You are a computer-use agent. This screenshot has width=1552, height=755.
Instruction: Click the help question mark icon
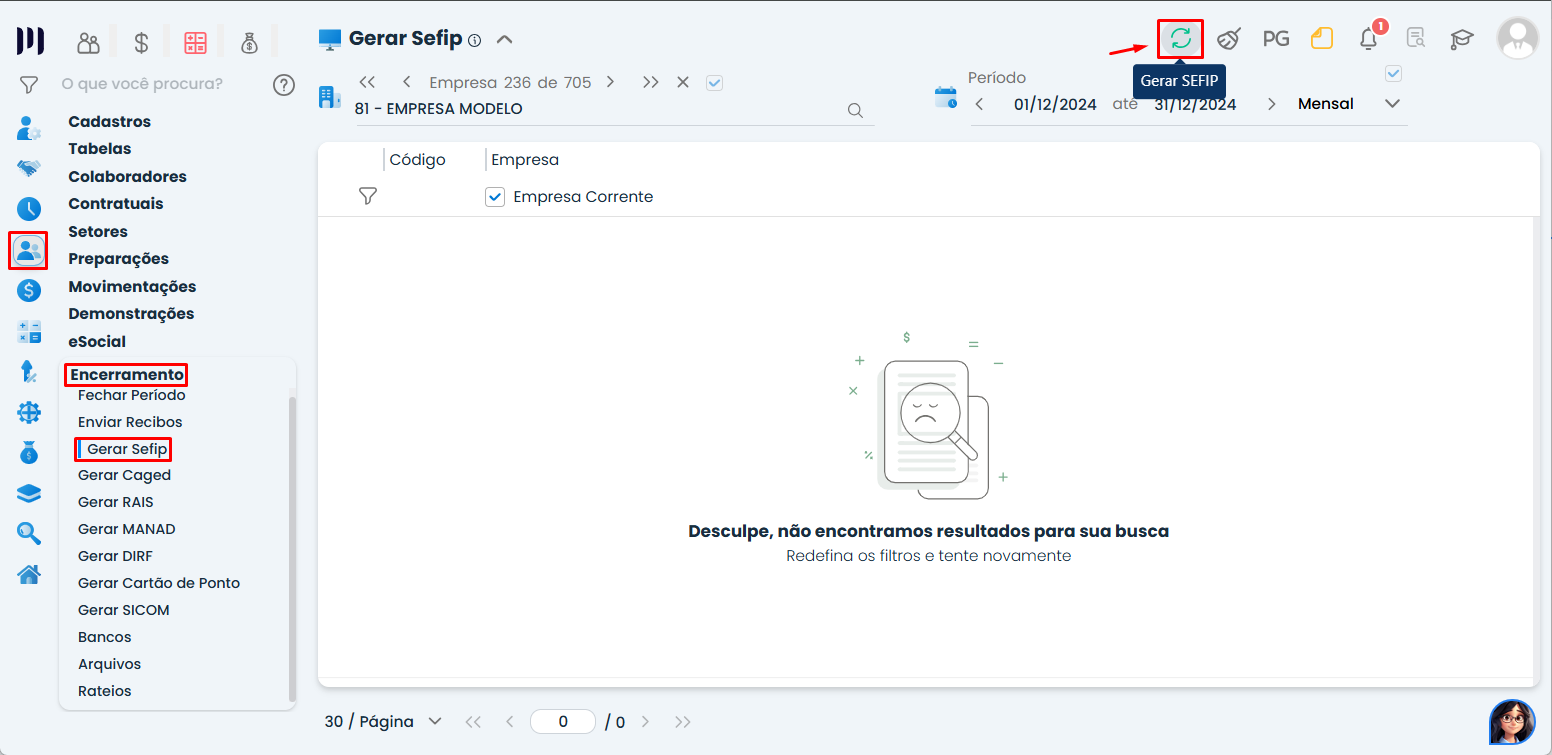284,84
